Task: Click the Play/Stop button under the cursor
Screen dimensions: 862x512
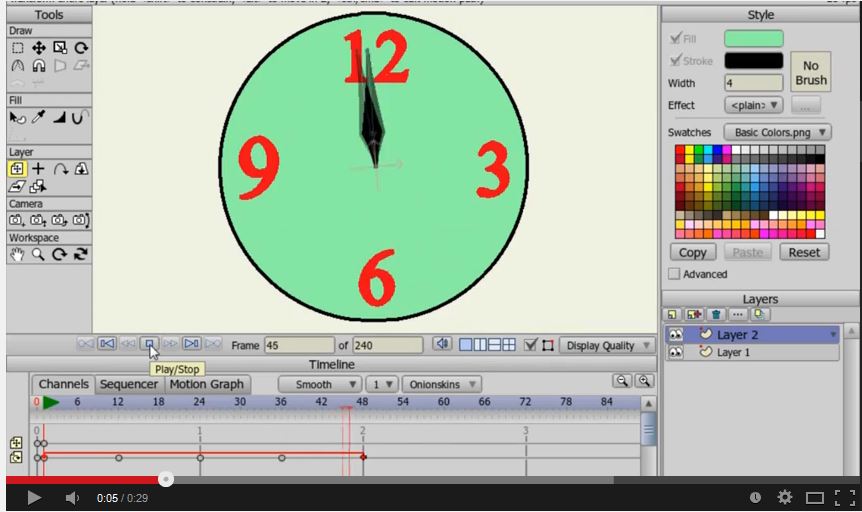Action: coord(149,344)
